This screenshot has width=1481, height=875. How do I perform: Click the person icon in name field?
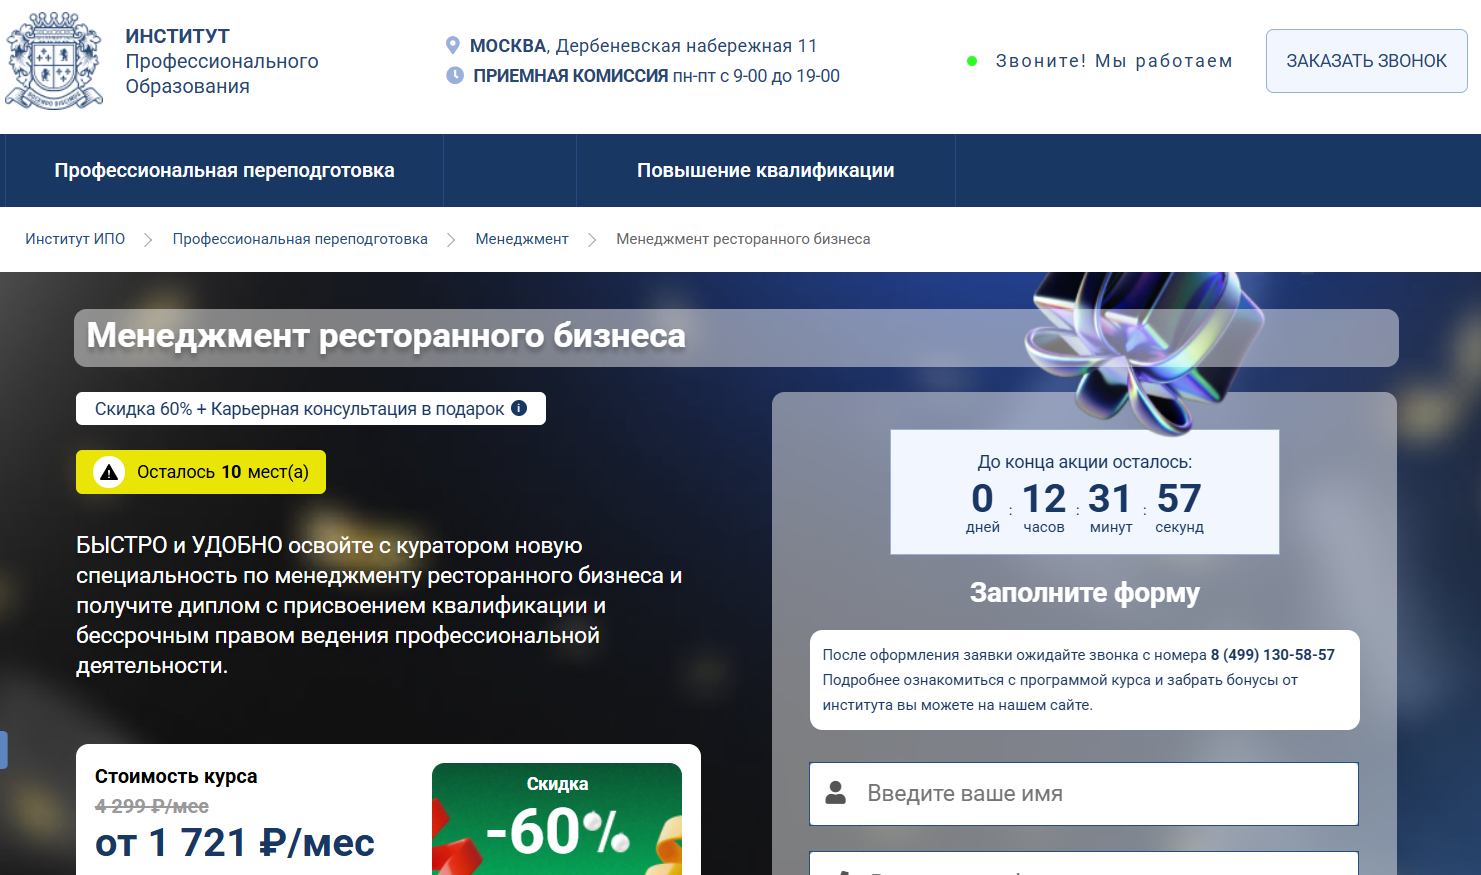[836, 793]
